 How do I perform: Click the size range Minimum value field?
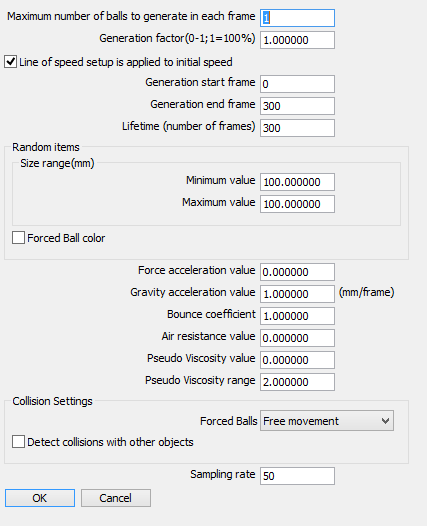coord(297,182)
